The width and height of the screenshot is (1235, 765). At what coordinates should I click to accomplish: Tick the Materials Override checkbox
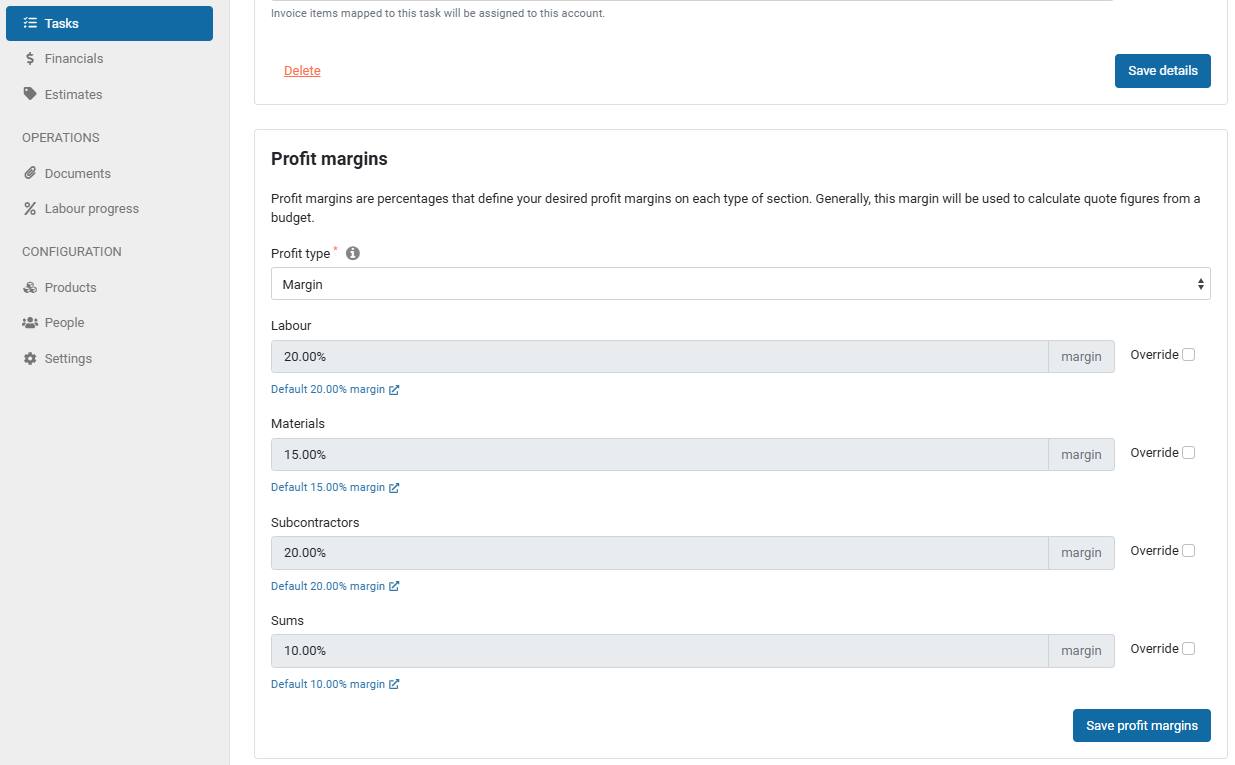pos(1188,453)
